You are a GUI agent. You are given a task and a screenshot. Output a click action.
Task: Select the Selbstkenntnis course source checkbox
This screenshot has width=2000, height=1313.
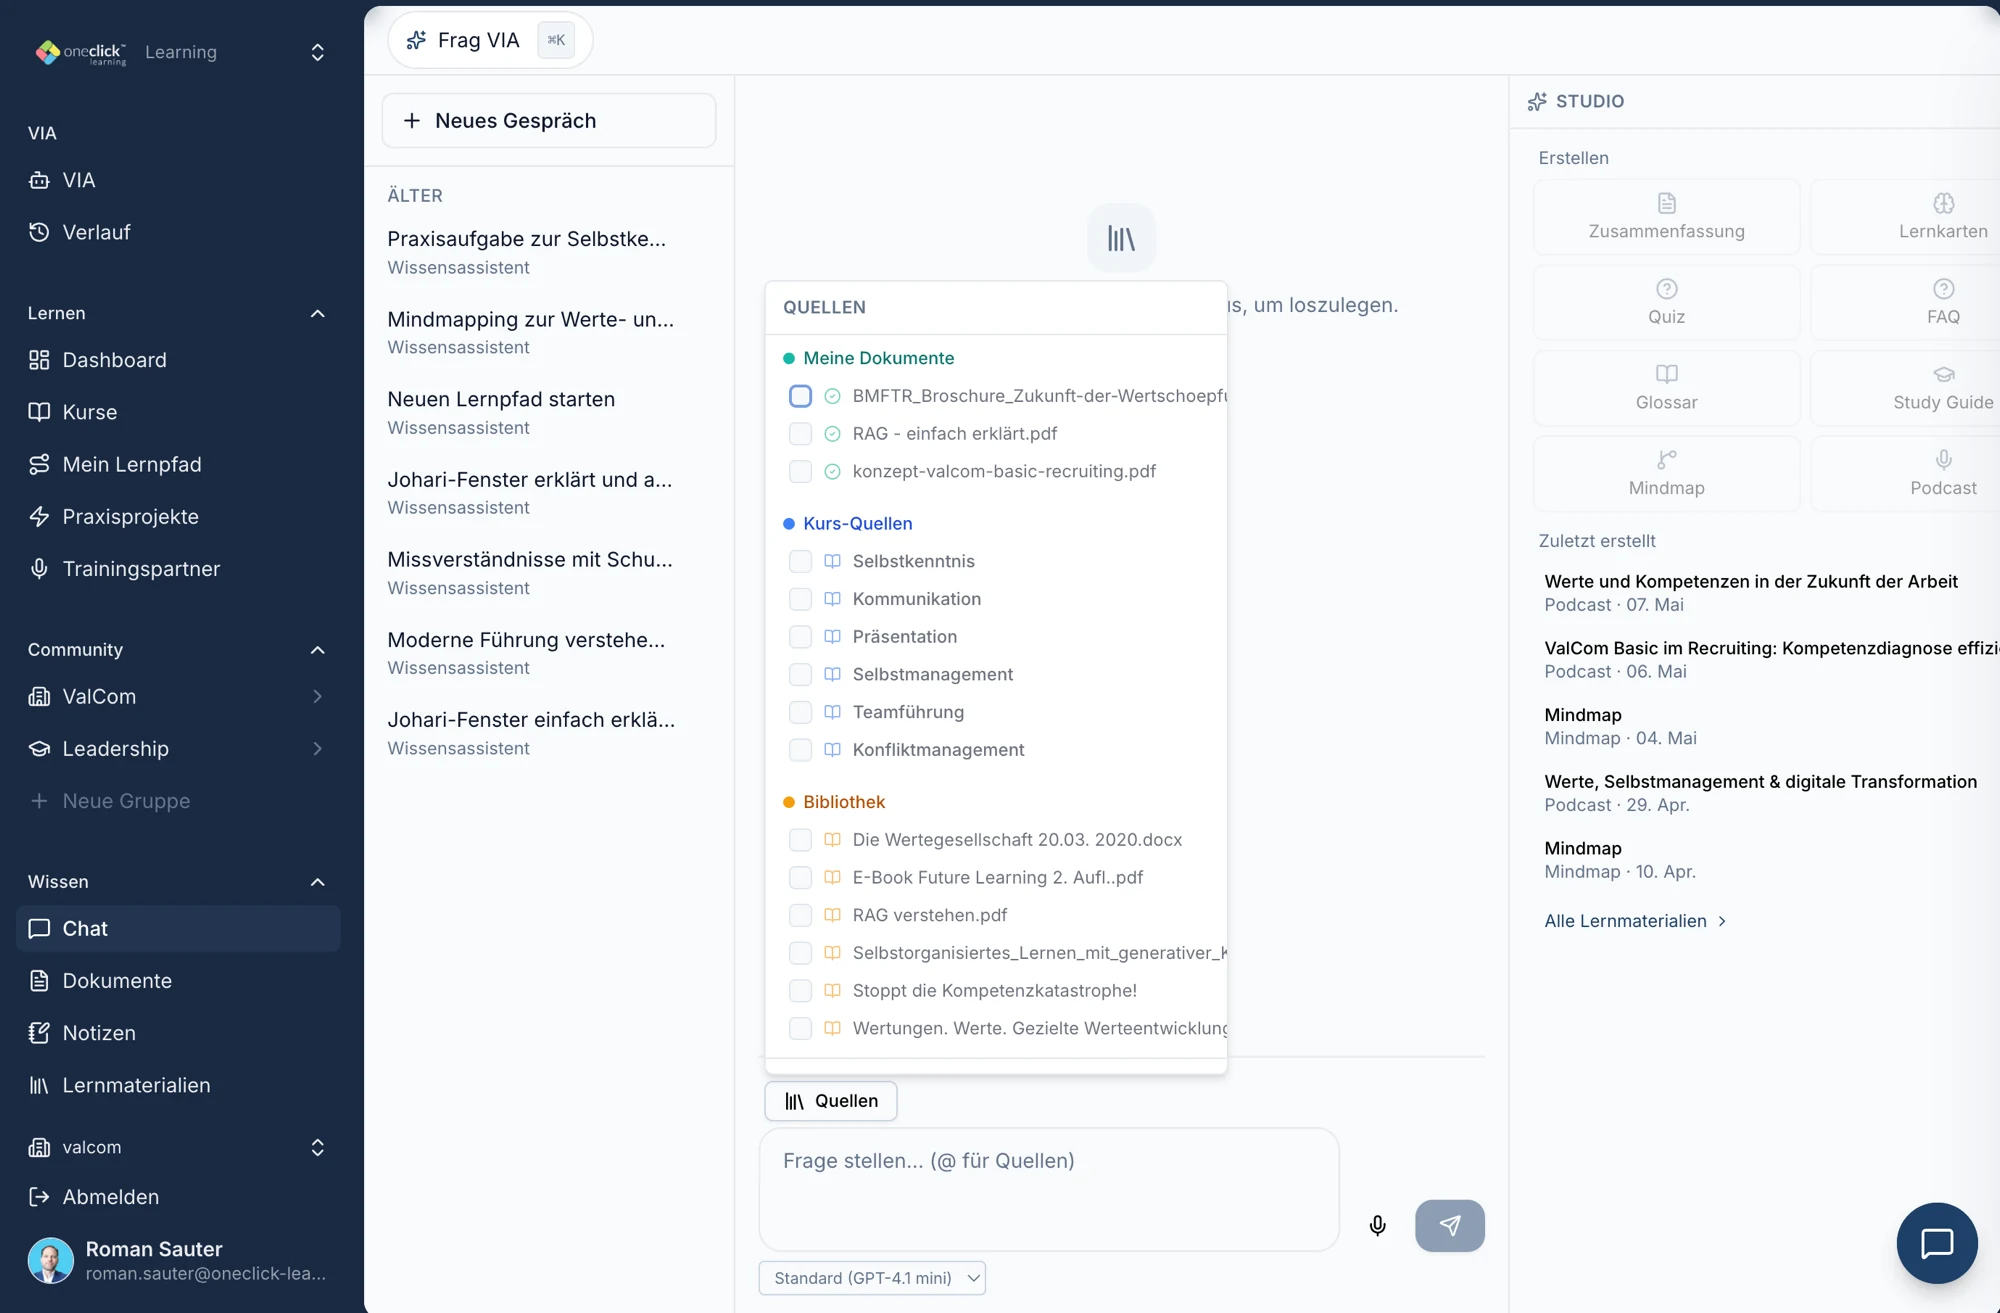800,561
